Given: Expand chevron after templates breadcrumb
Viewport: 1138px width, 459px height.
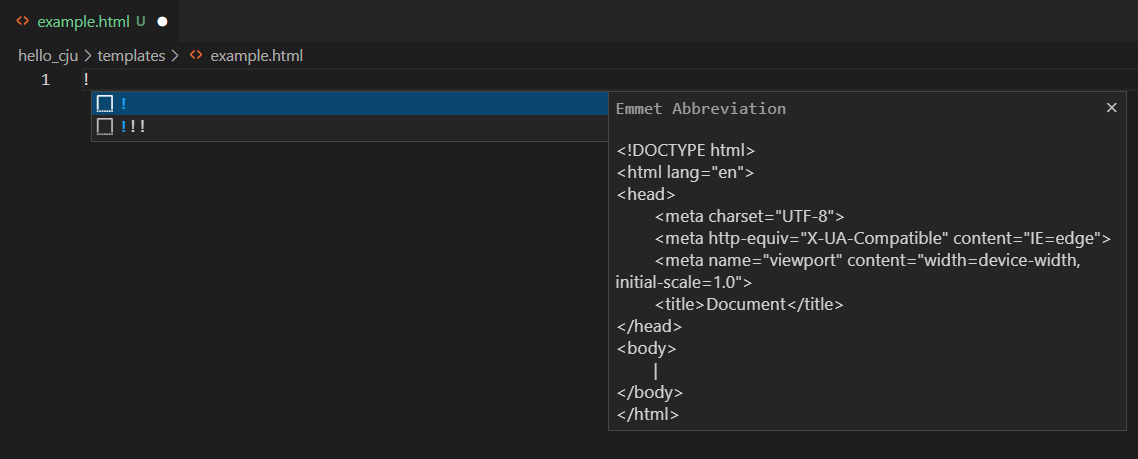Looking at the screenshot, I should 175,55.
